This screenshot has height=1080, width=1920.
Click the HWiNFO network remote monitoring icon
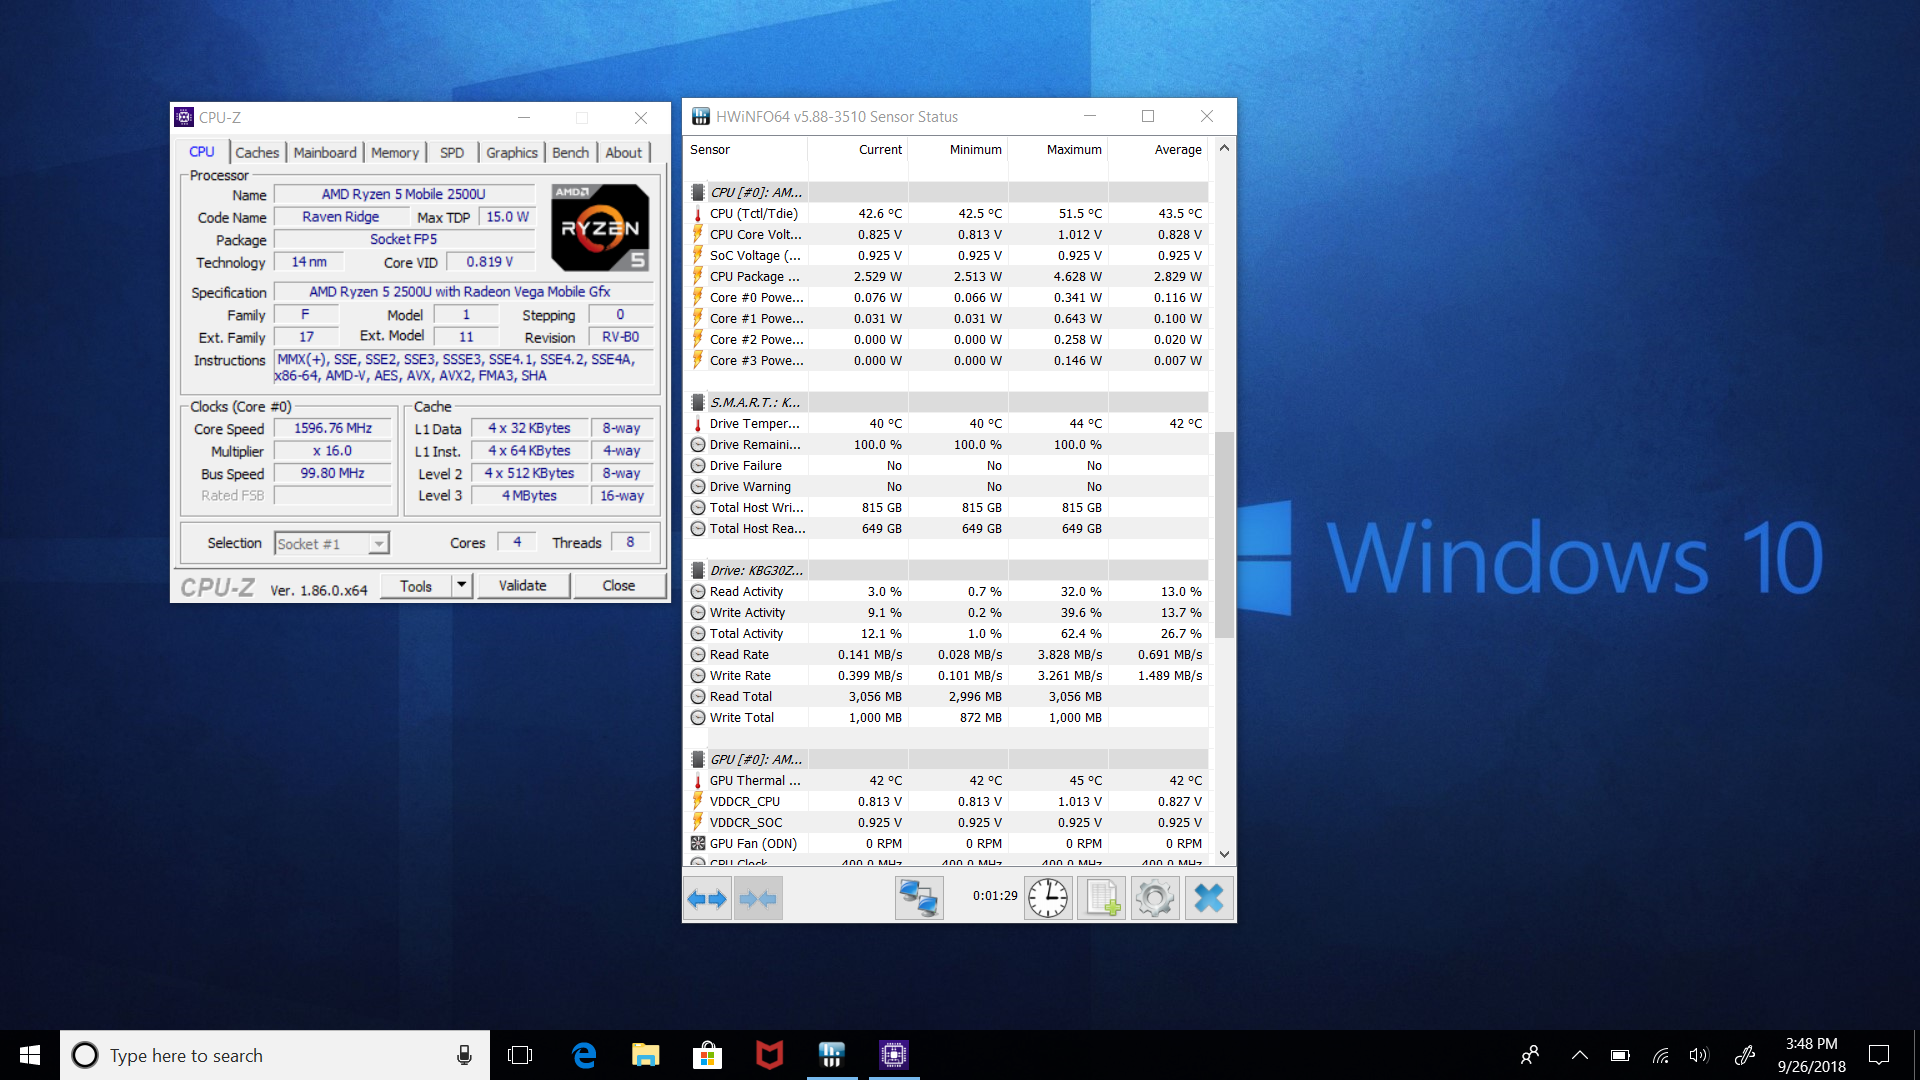[918, 898]
